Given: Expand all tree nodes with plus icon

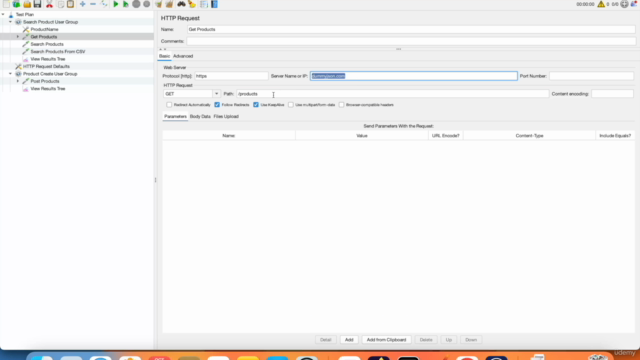Looking at the screenshot, I should 82,4.
